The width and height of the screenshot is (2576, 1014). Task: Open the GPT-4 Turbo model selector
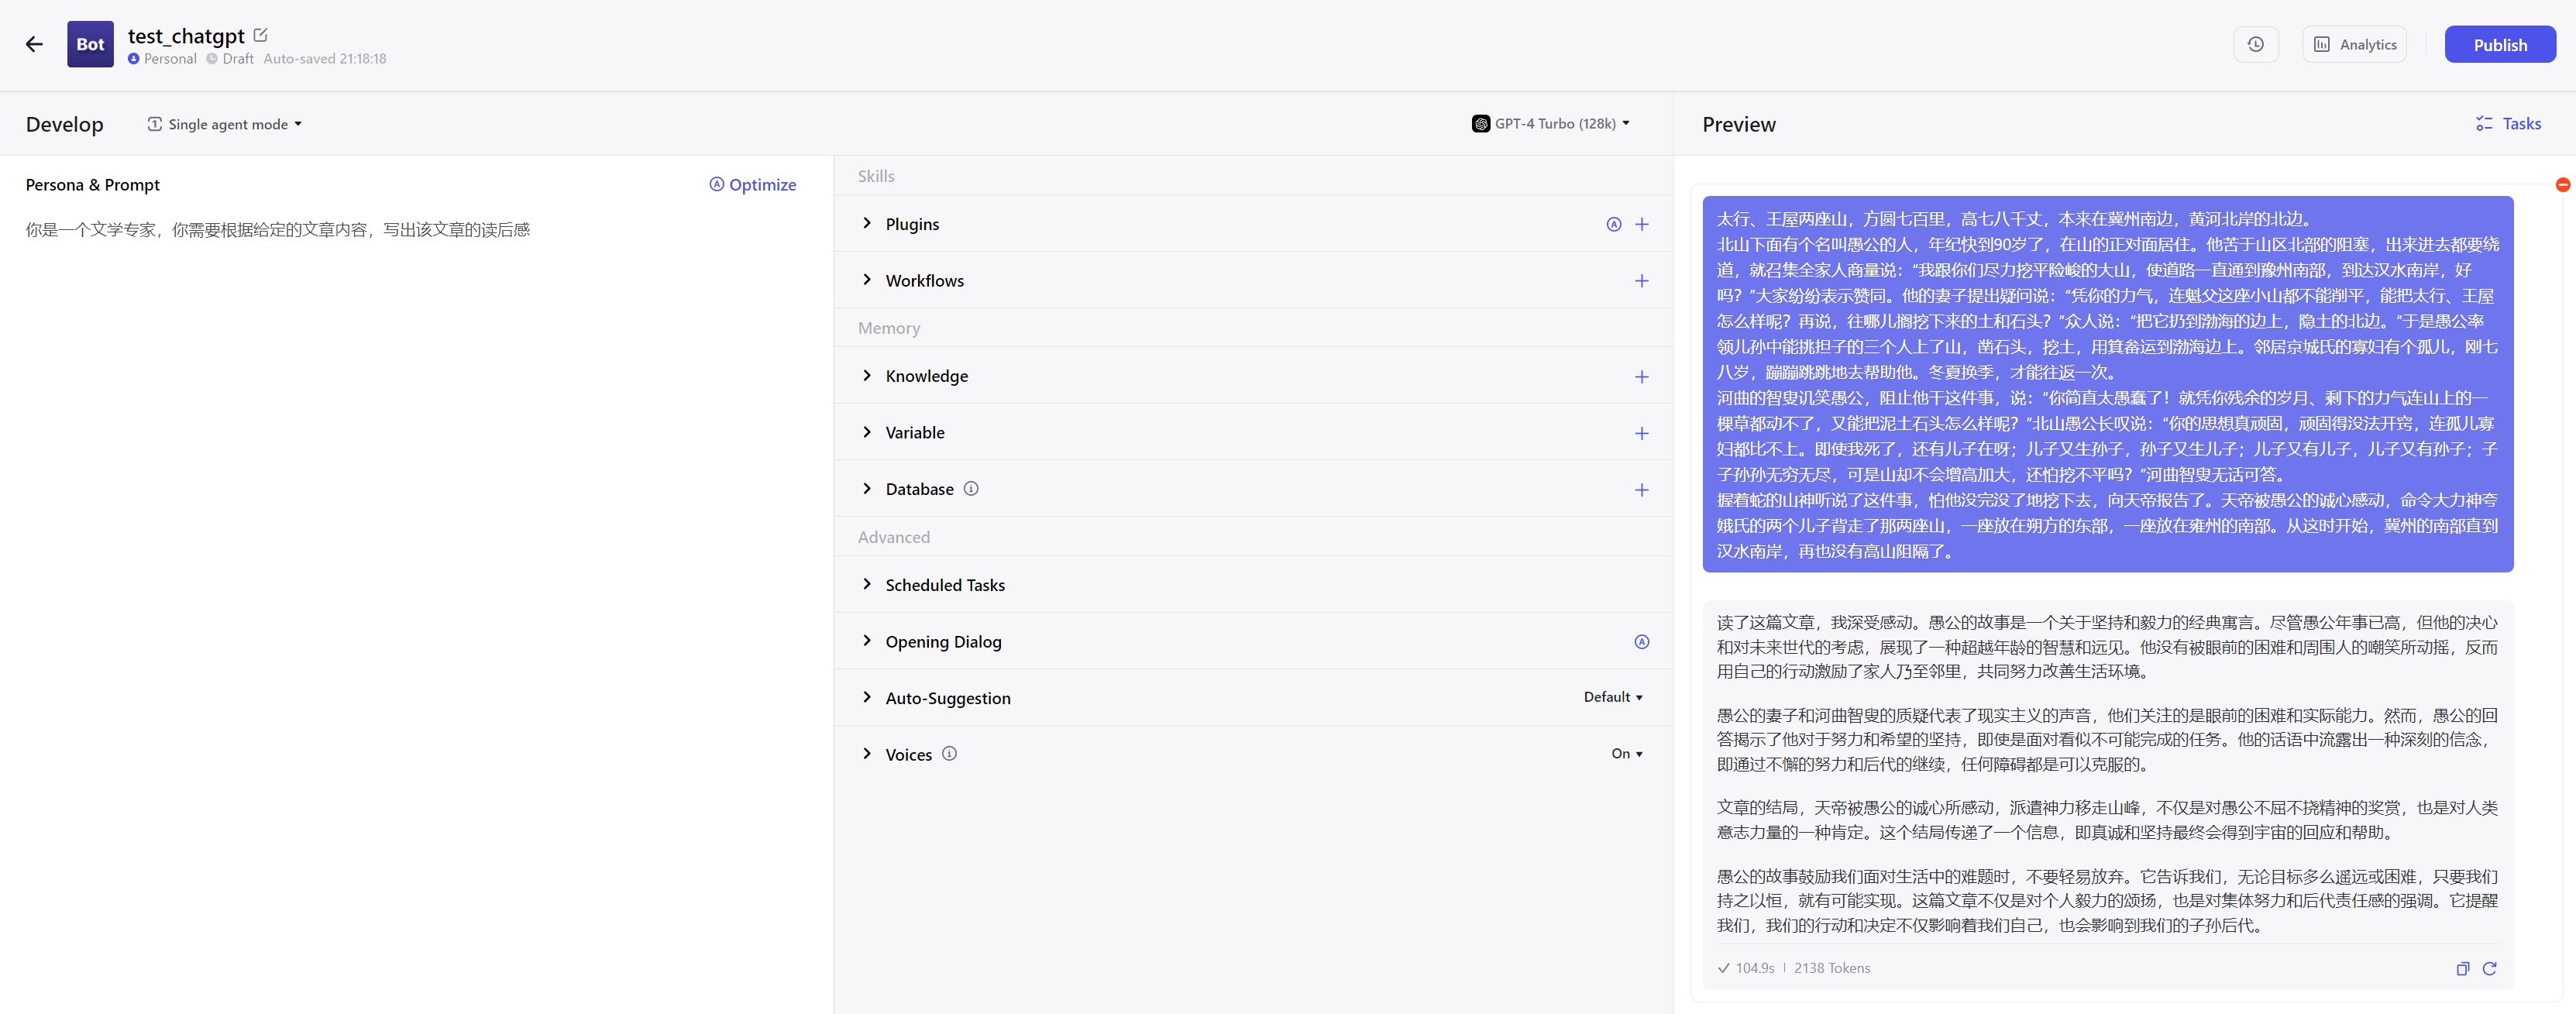pos(1550,124)
